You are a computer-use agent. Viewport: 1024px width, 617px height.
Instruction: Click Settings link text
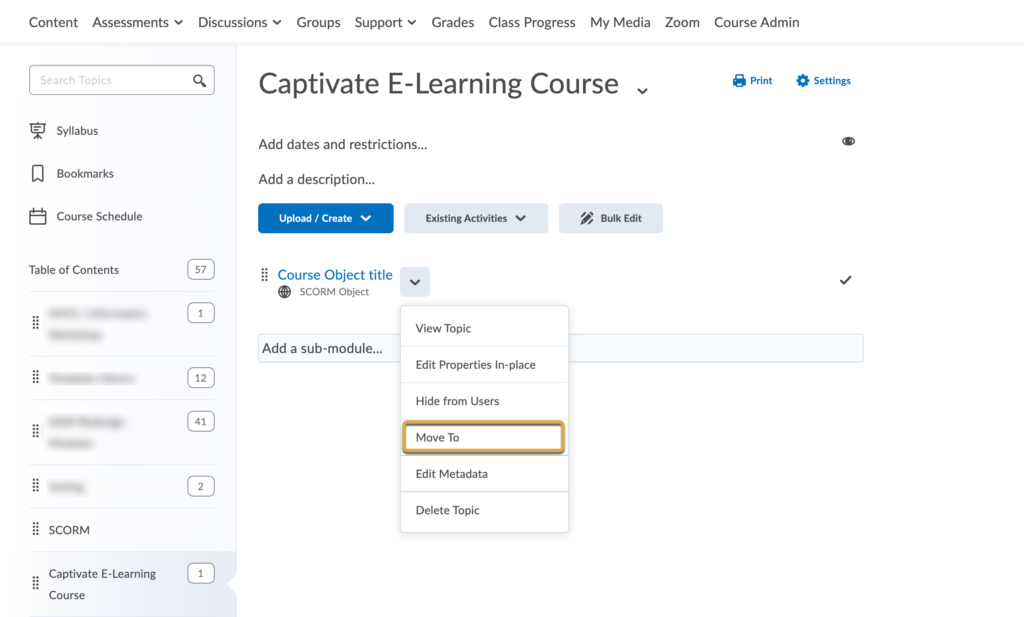pyautogui.click(x=832, y=81)
